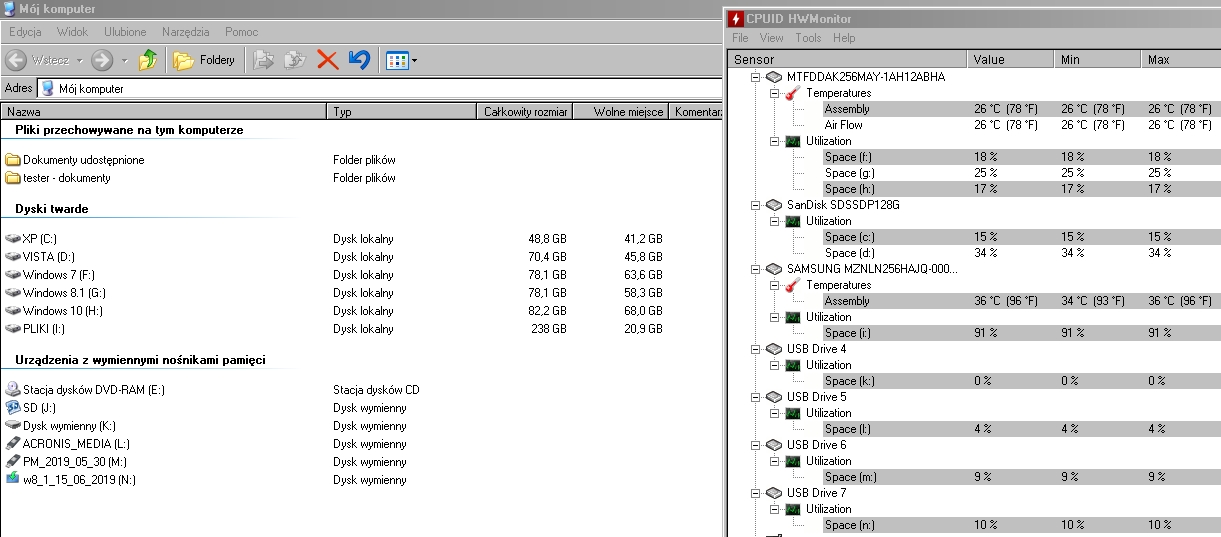Select the Windows 10 (H:) drive icon

point(13,311)
